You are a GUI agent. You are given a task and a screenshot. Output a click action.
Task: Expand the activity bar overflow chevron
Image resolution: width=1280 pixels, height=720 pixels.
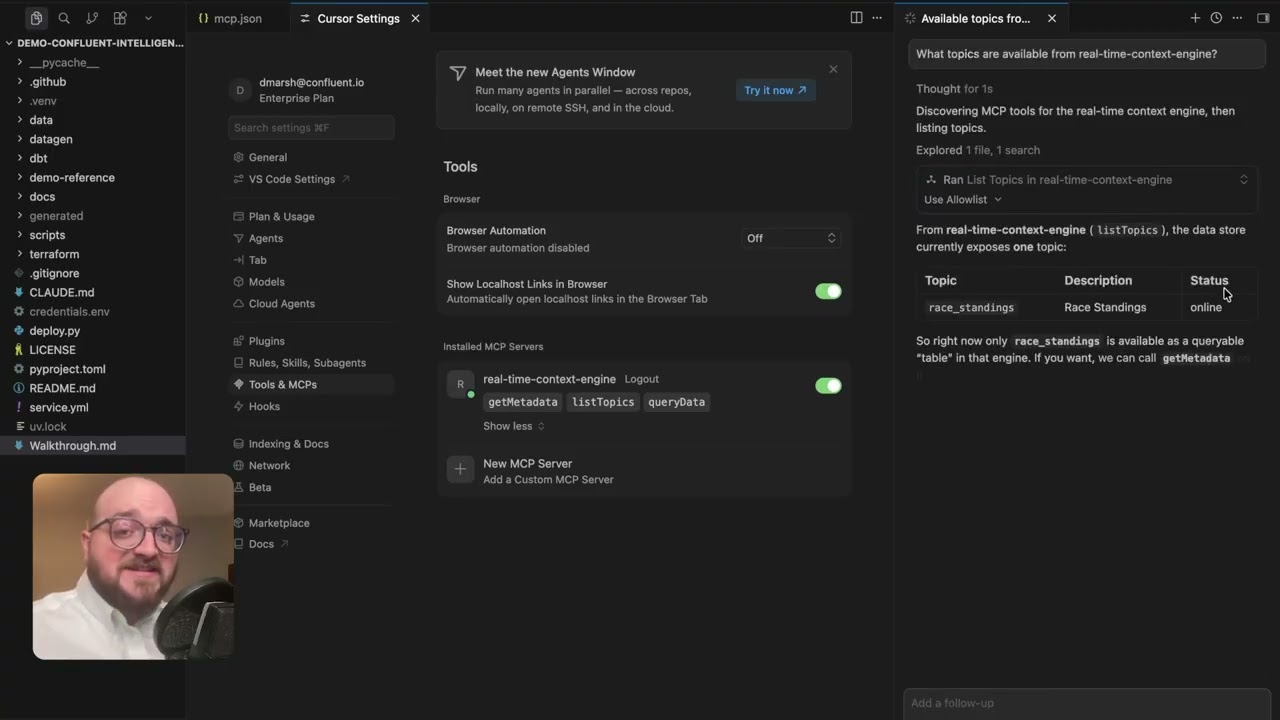148,18
